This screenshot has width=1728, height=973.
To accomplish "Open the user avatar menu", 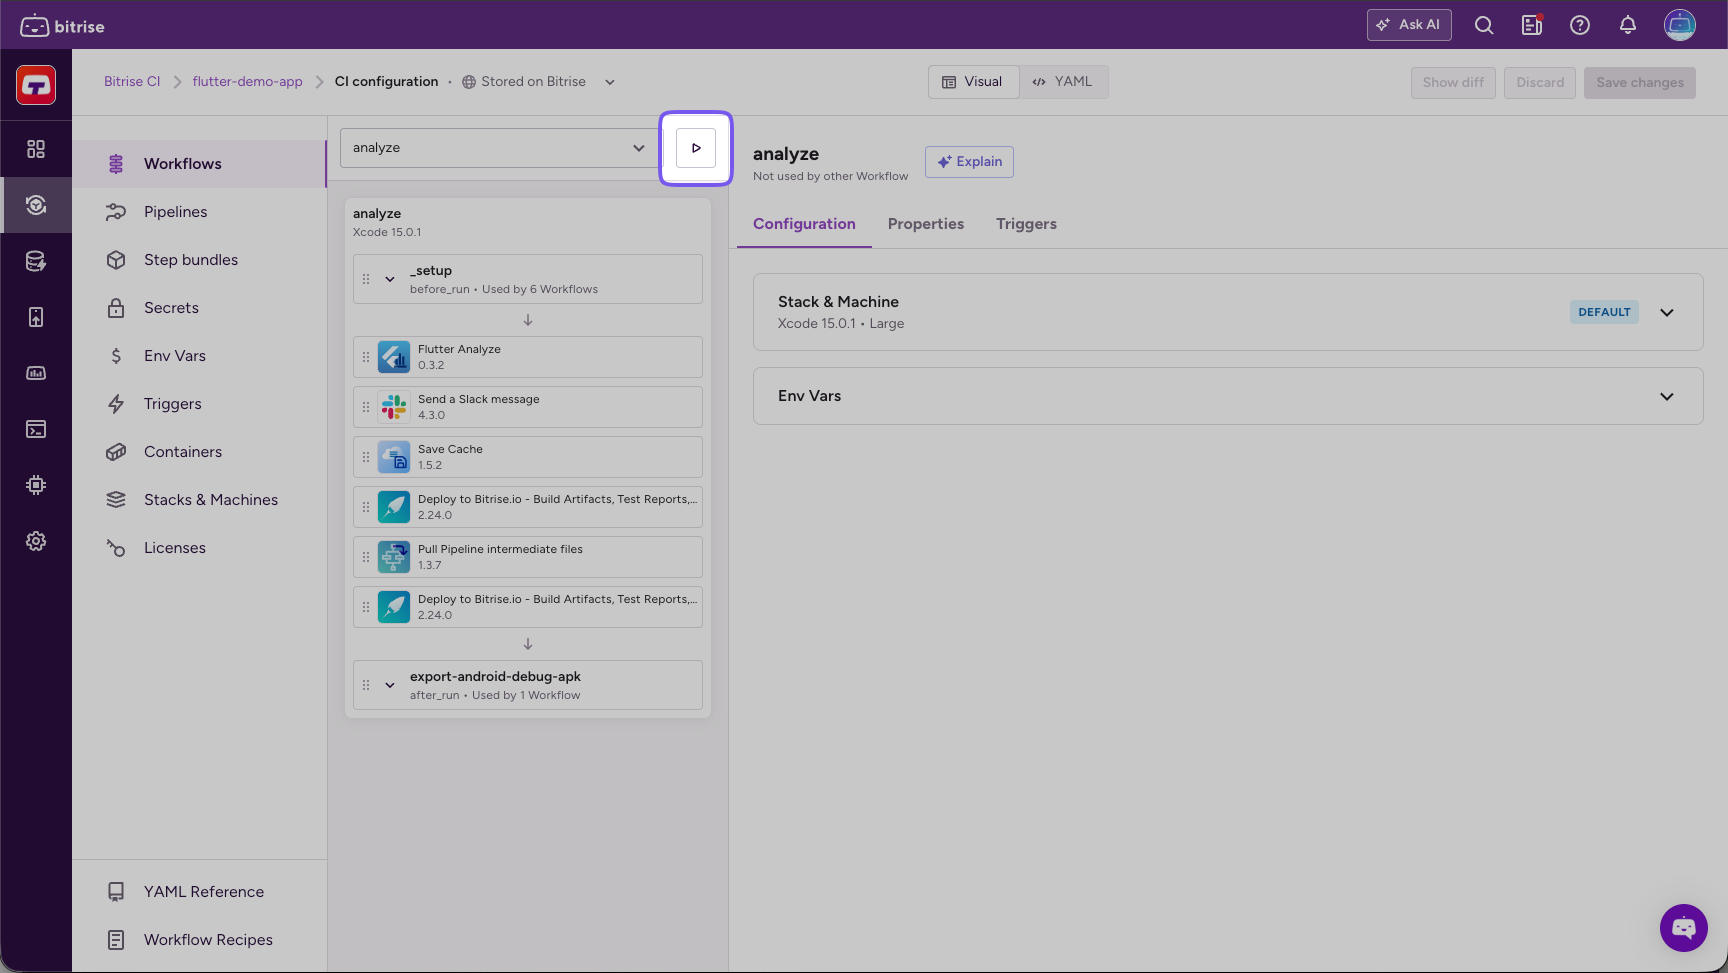I will (x=1680, y=25).
